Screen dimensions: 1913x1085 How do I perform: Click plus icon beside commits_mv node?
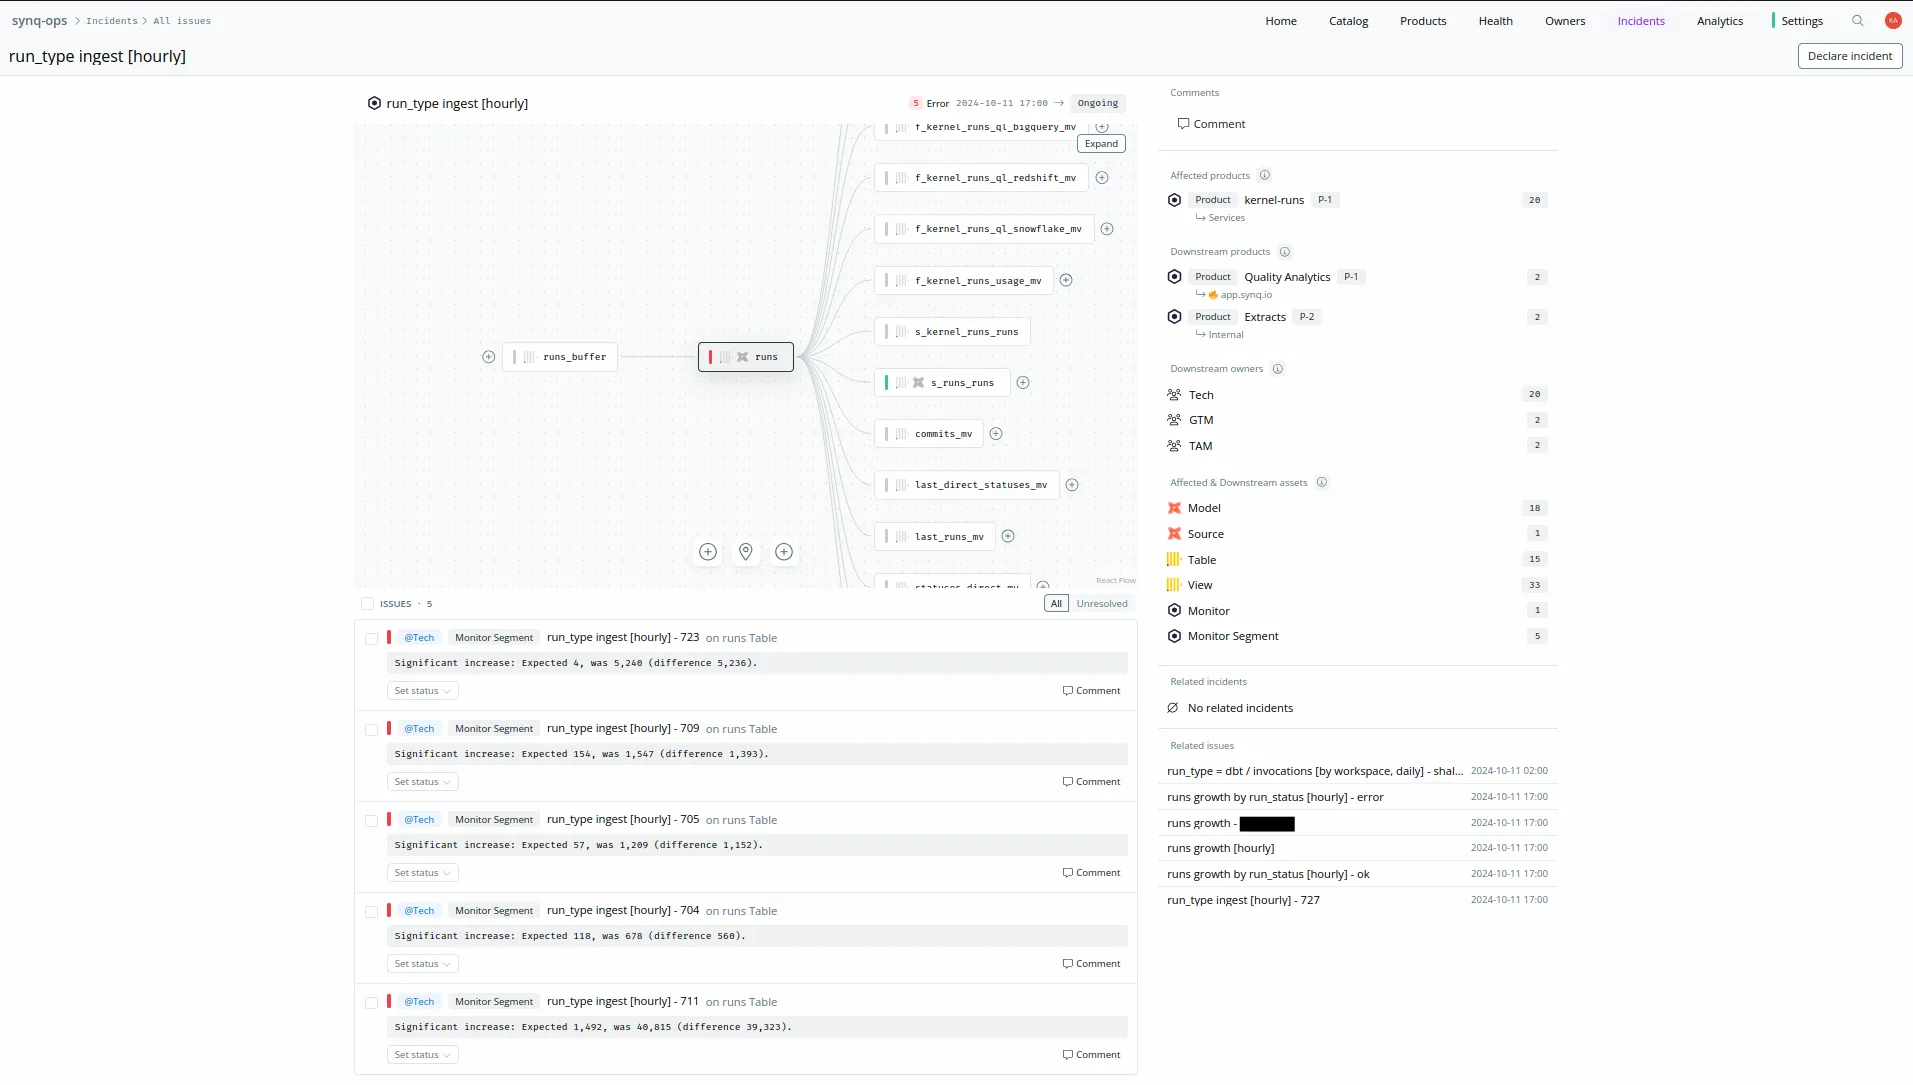click(x=996, y=434)
